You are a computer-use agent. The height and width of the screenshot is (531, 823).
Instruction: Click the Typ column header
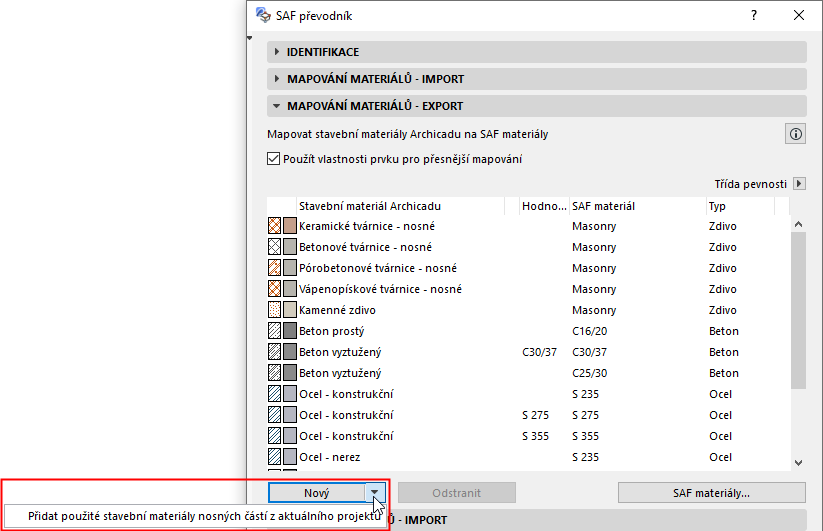(740, 206)
